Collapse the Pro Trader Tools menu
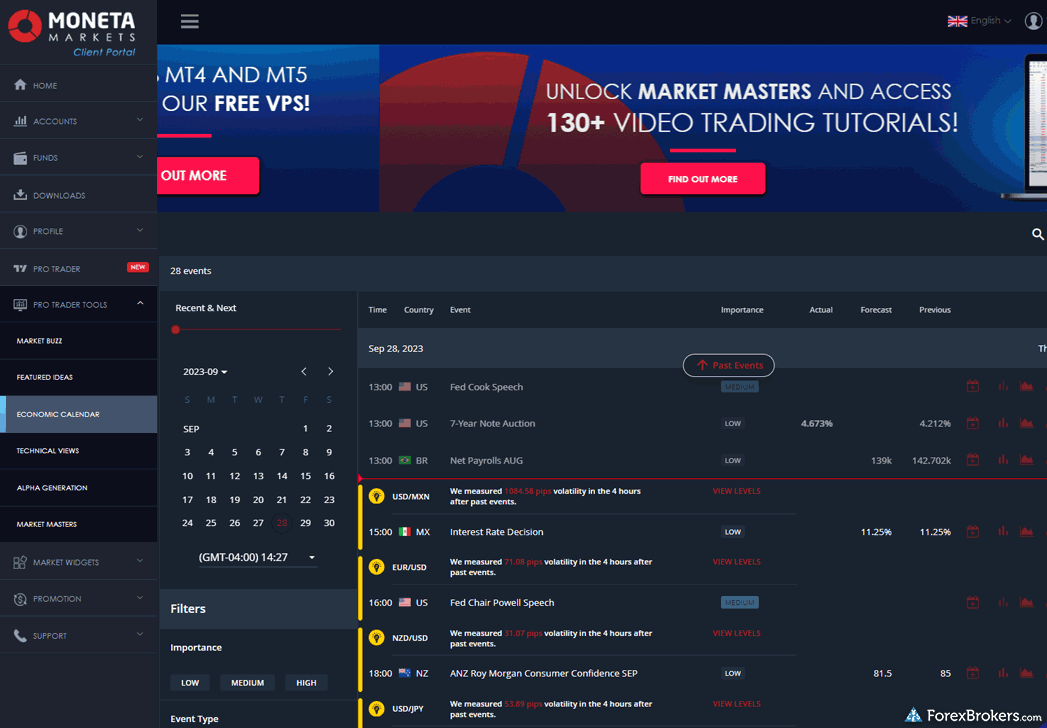Image resolution: width=1047 pixels, height=728 pixels. pos(78,304)
